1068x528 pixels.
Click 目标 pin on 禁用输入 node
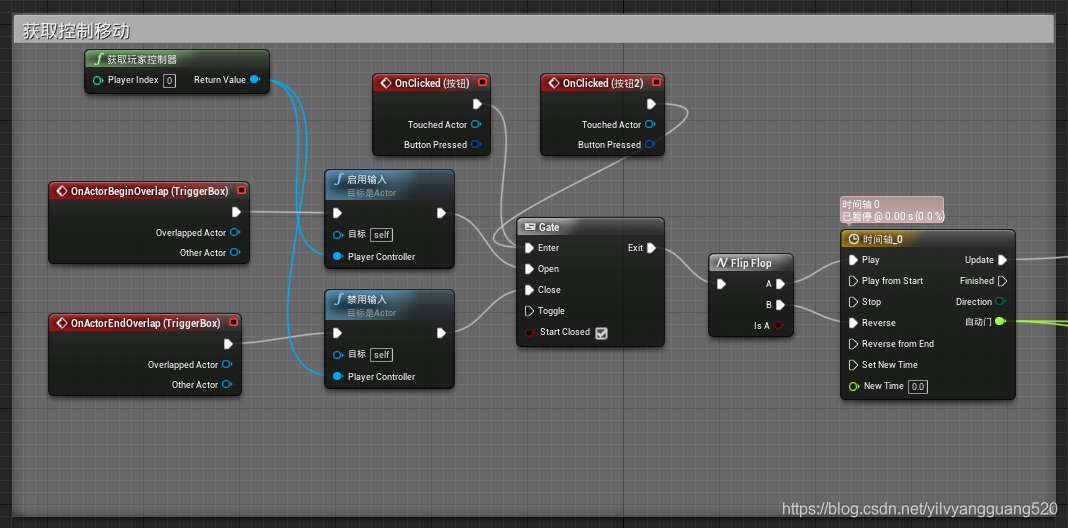click(x=338, y=355)
